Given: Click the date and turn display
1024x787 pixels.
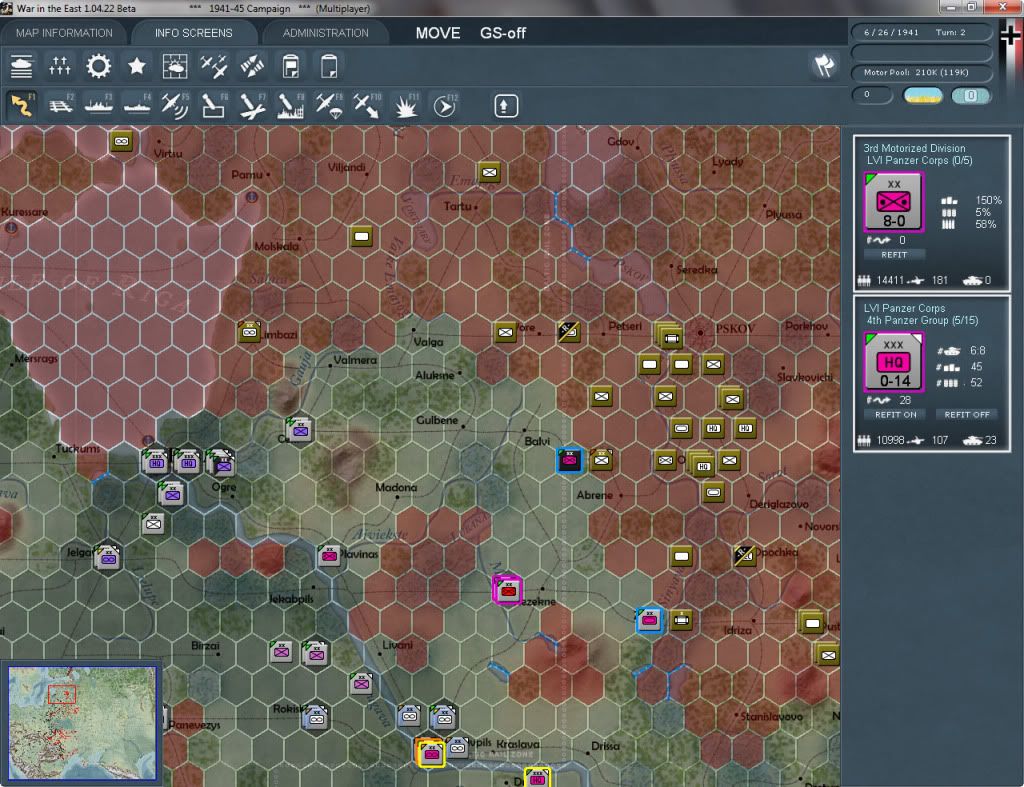Looking at the screenshot, I should click(x=921, y=32).
